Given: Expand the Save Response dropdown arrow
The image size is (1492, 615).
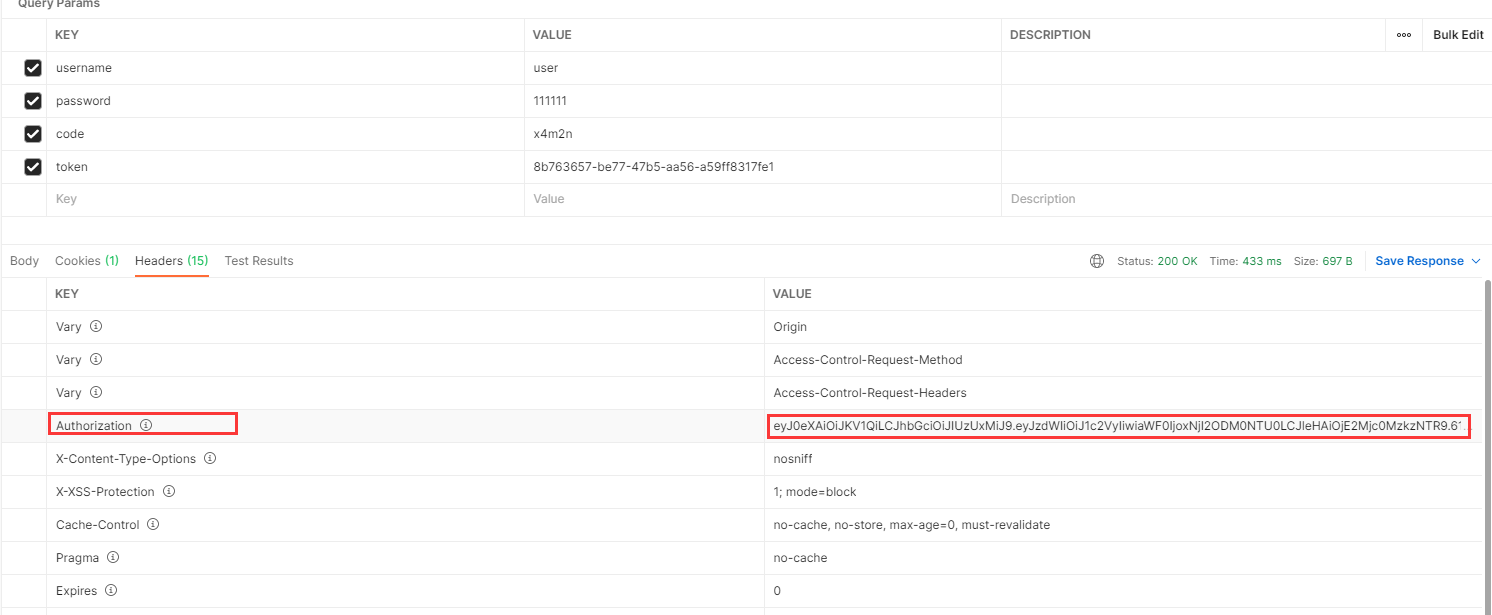Looking at the screenshot, I should click(x=1475, y=261).
